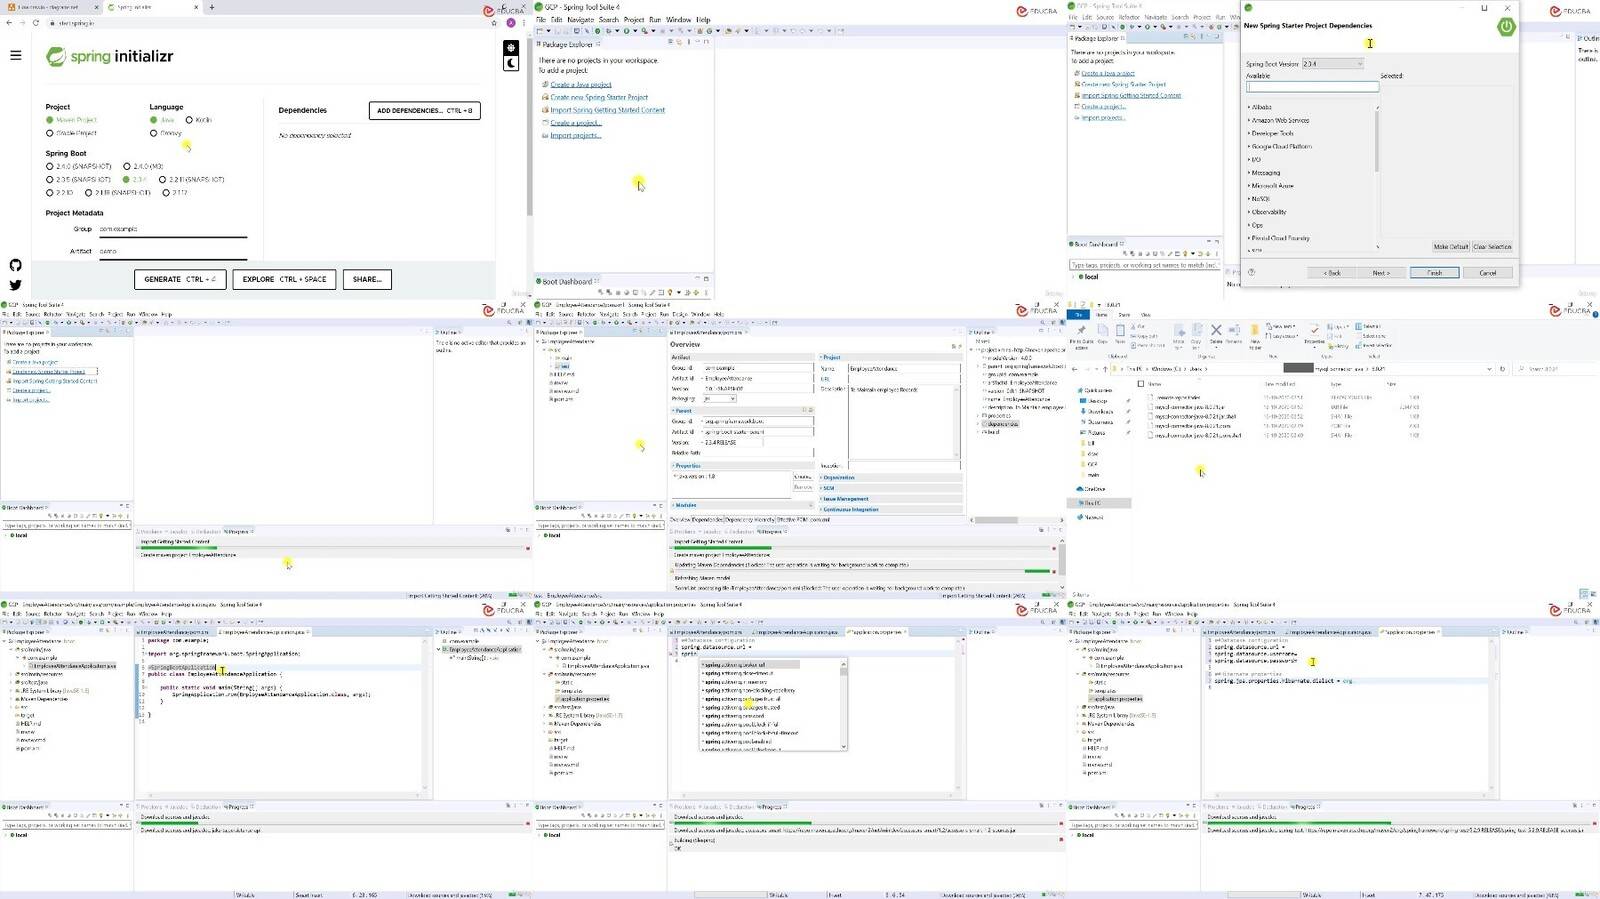Click the Pin to Quick access icon in File Explorer

click(x=1081, y=330)
